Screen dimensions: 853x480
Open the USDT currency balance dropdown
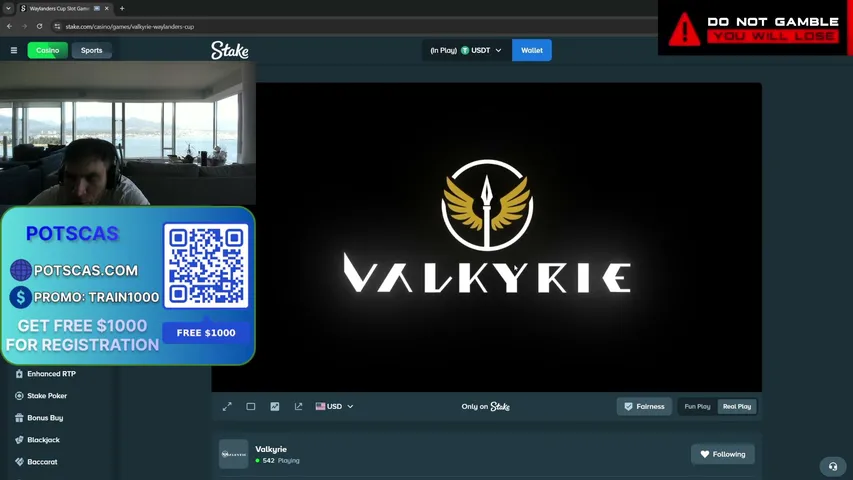[x=466, y=50]
